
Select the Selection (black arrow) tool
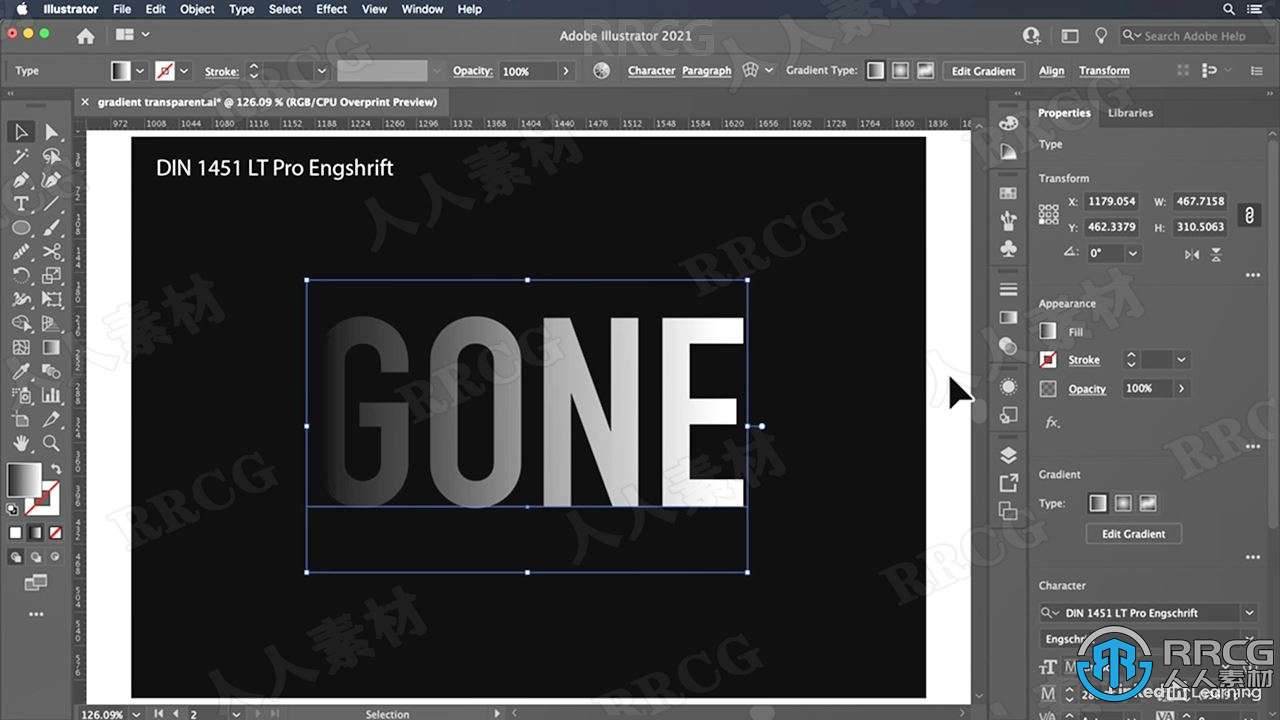[x=21, y=132]
